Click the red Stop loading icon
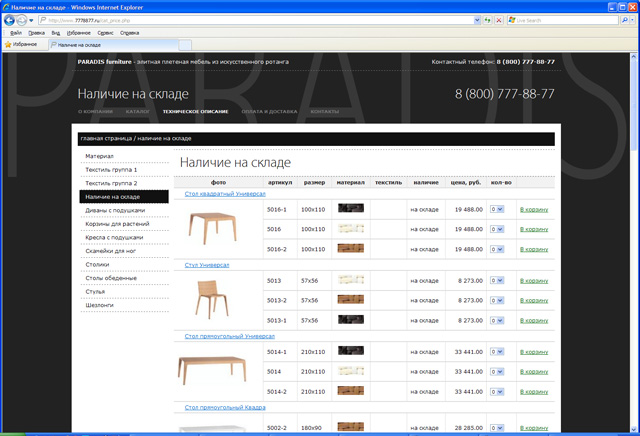 coord(499,20)
